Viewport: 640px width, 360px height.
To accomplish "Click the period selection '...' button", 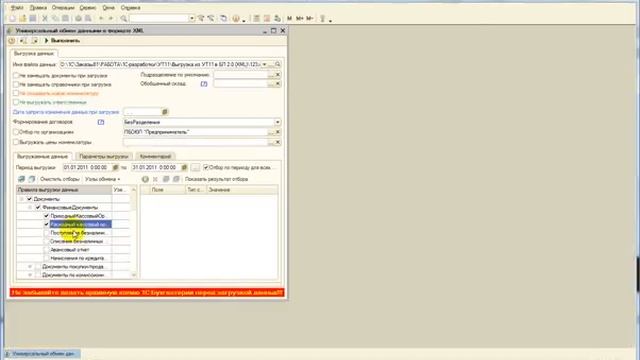I will (x=195, y=167).
